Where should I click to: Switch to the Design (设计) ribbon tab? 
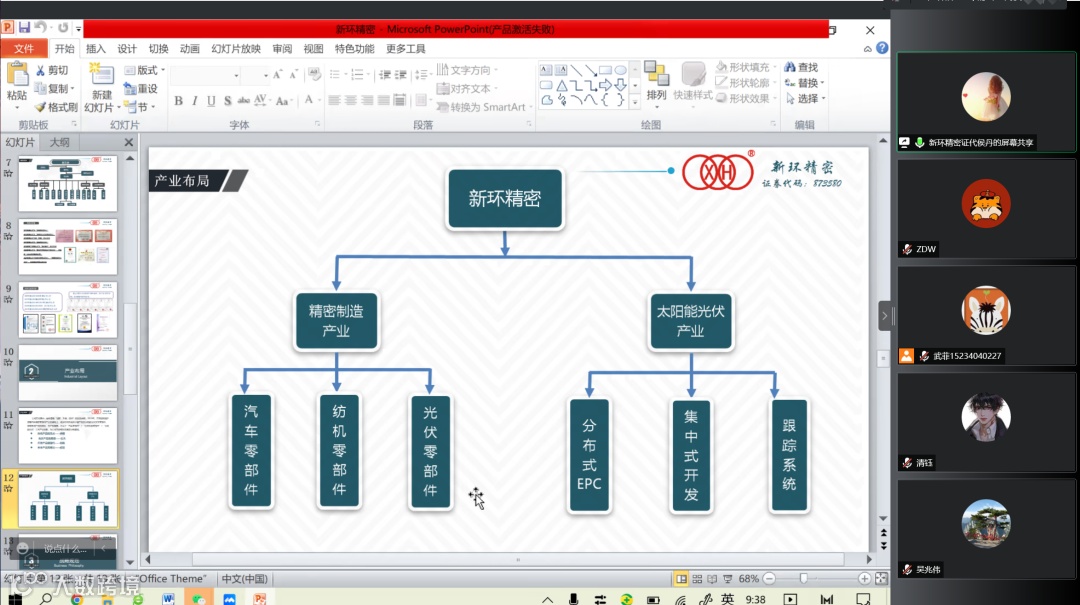pyautogui.click(x=127, y=49)
